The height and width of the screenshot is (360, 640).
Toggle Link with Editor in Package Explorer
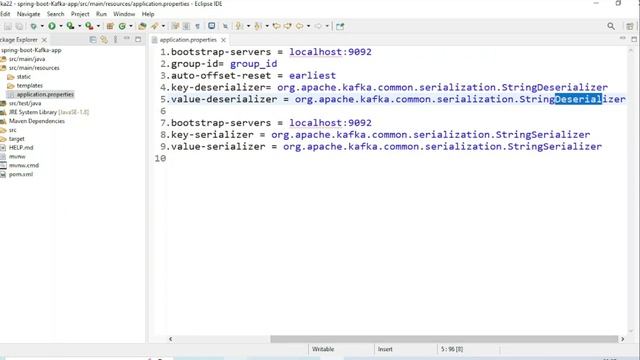[x=104, y=40]
